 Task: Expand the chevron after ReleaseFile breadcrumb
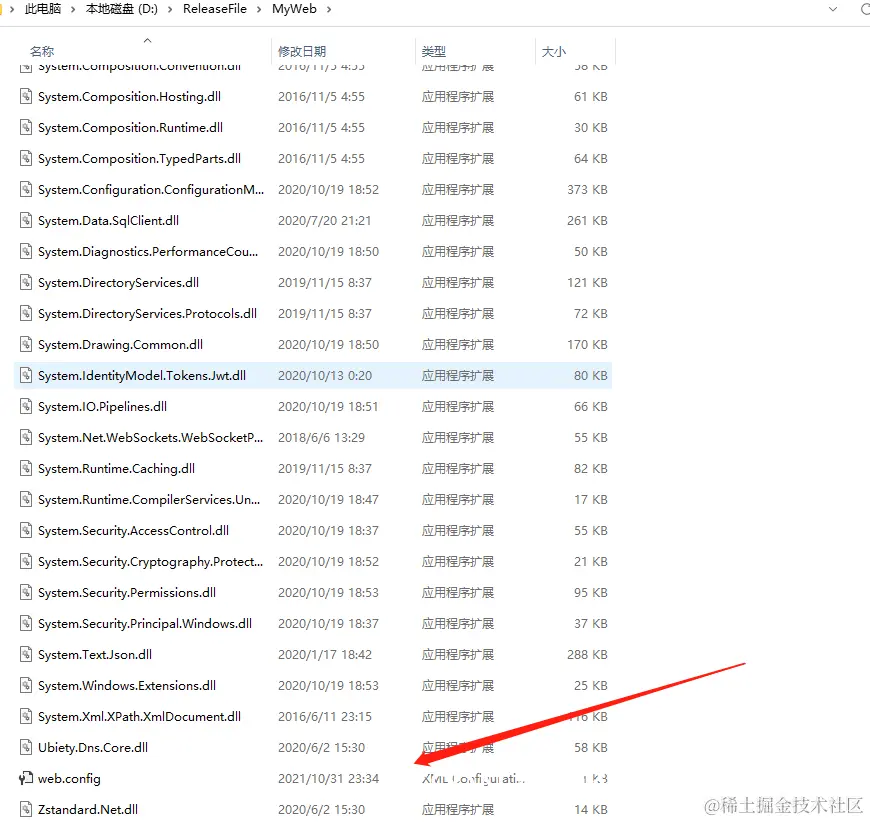[259, 9]
